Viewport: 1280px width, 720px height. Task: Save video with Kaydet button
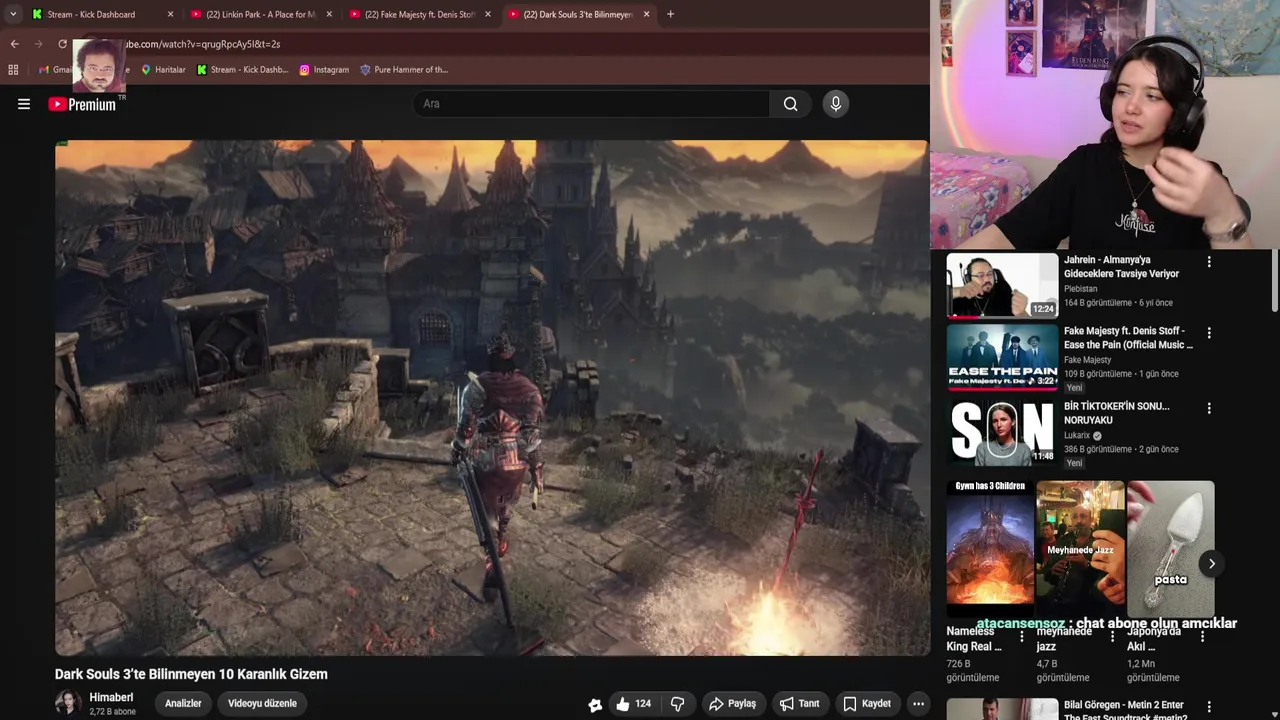[867, 704]
